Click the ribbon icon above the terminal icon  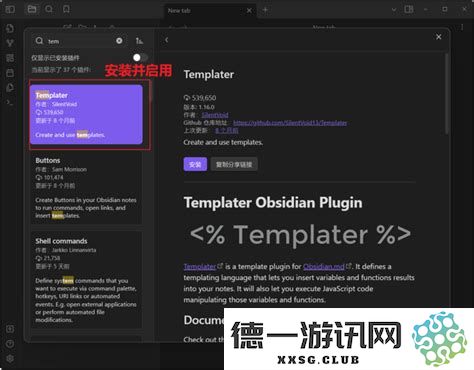[10, 88]
